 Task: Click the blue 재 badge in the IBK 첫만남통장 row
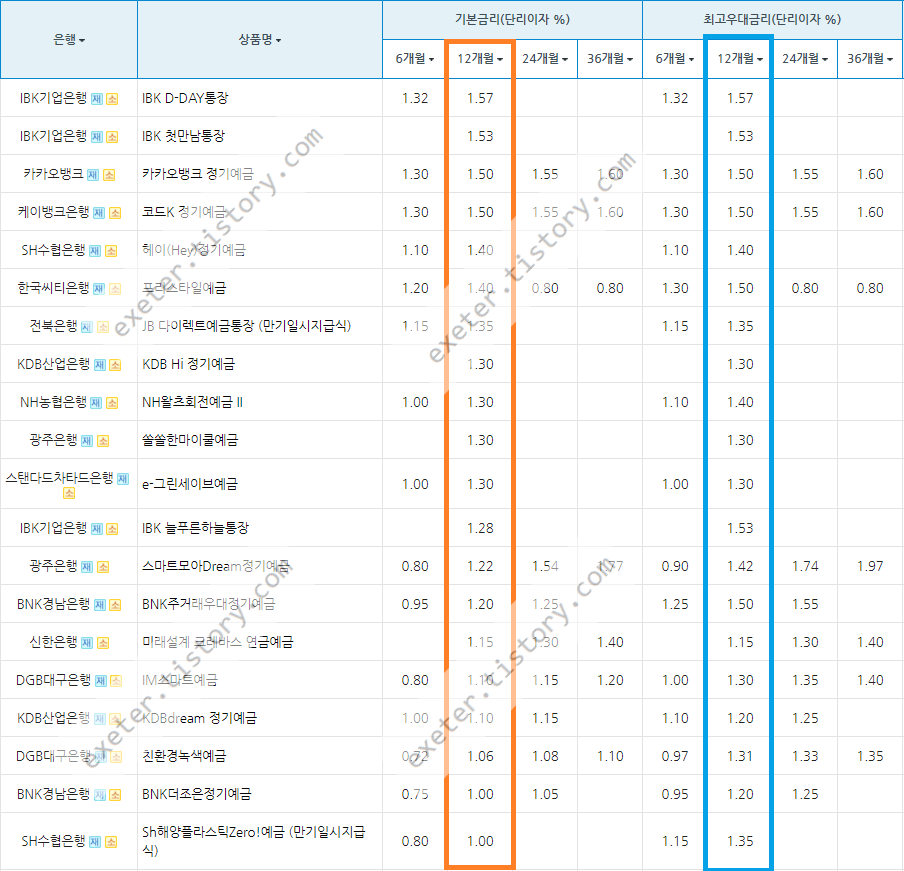pos(97,137)
